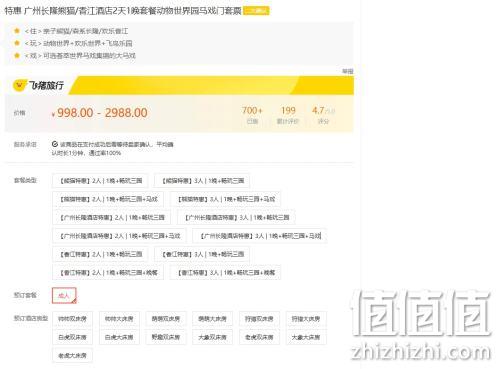Select 【广州长隆酒店特惠】3人 | 1晚+畅玩三园 package
Screen dimensions: 500x369
pyautogui.click(x=236, y=217)
